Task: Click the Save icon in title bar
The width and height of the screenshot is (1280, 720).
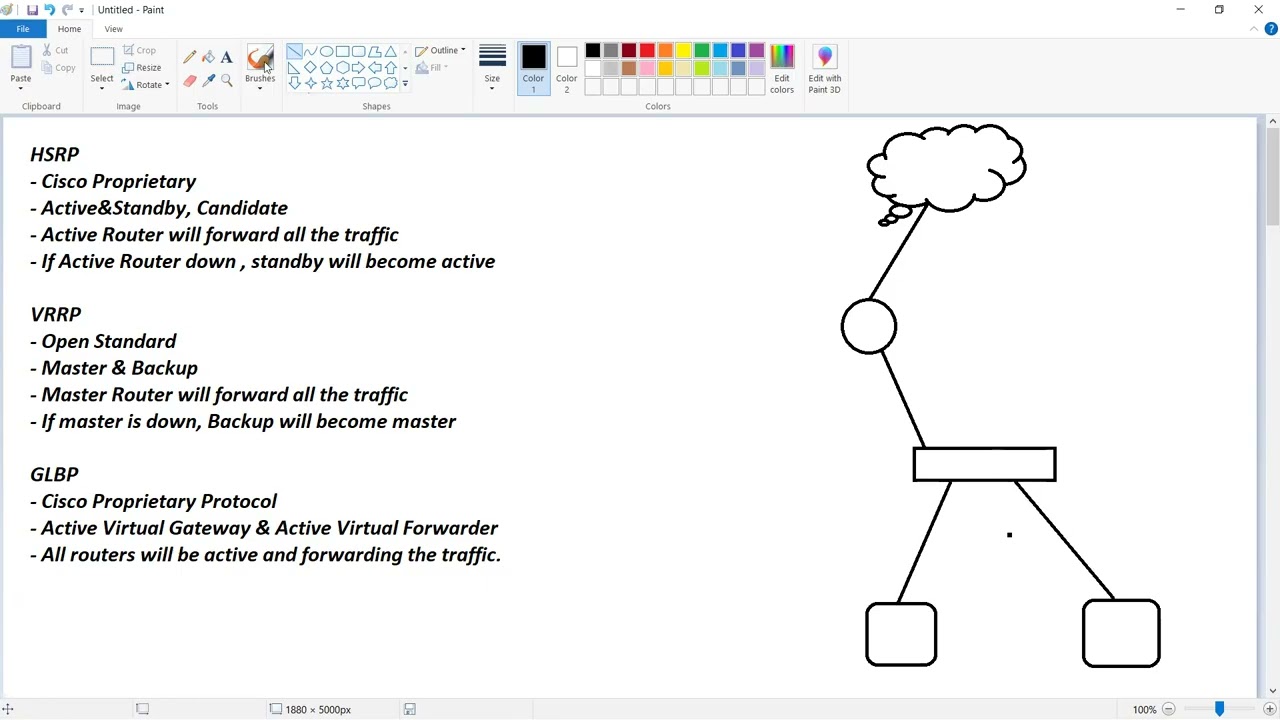Action: click(32, 10)
